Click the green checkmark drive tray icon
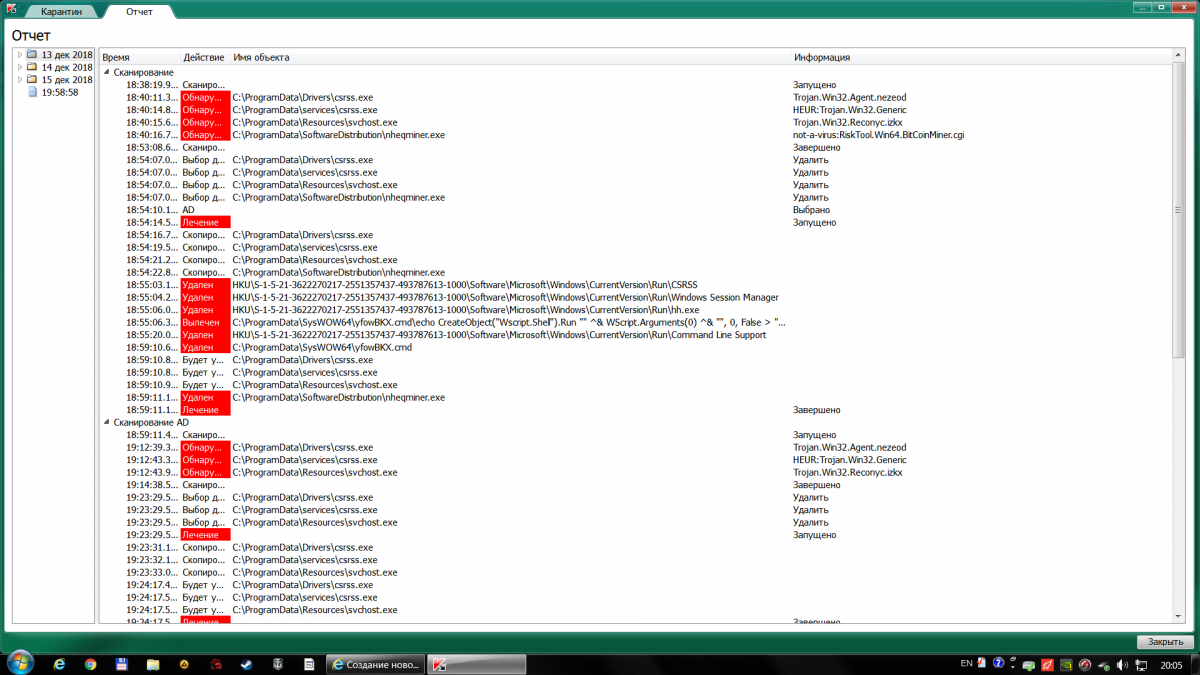The image size is (1200, 675). [1029, 664]
